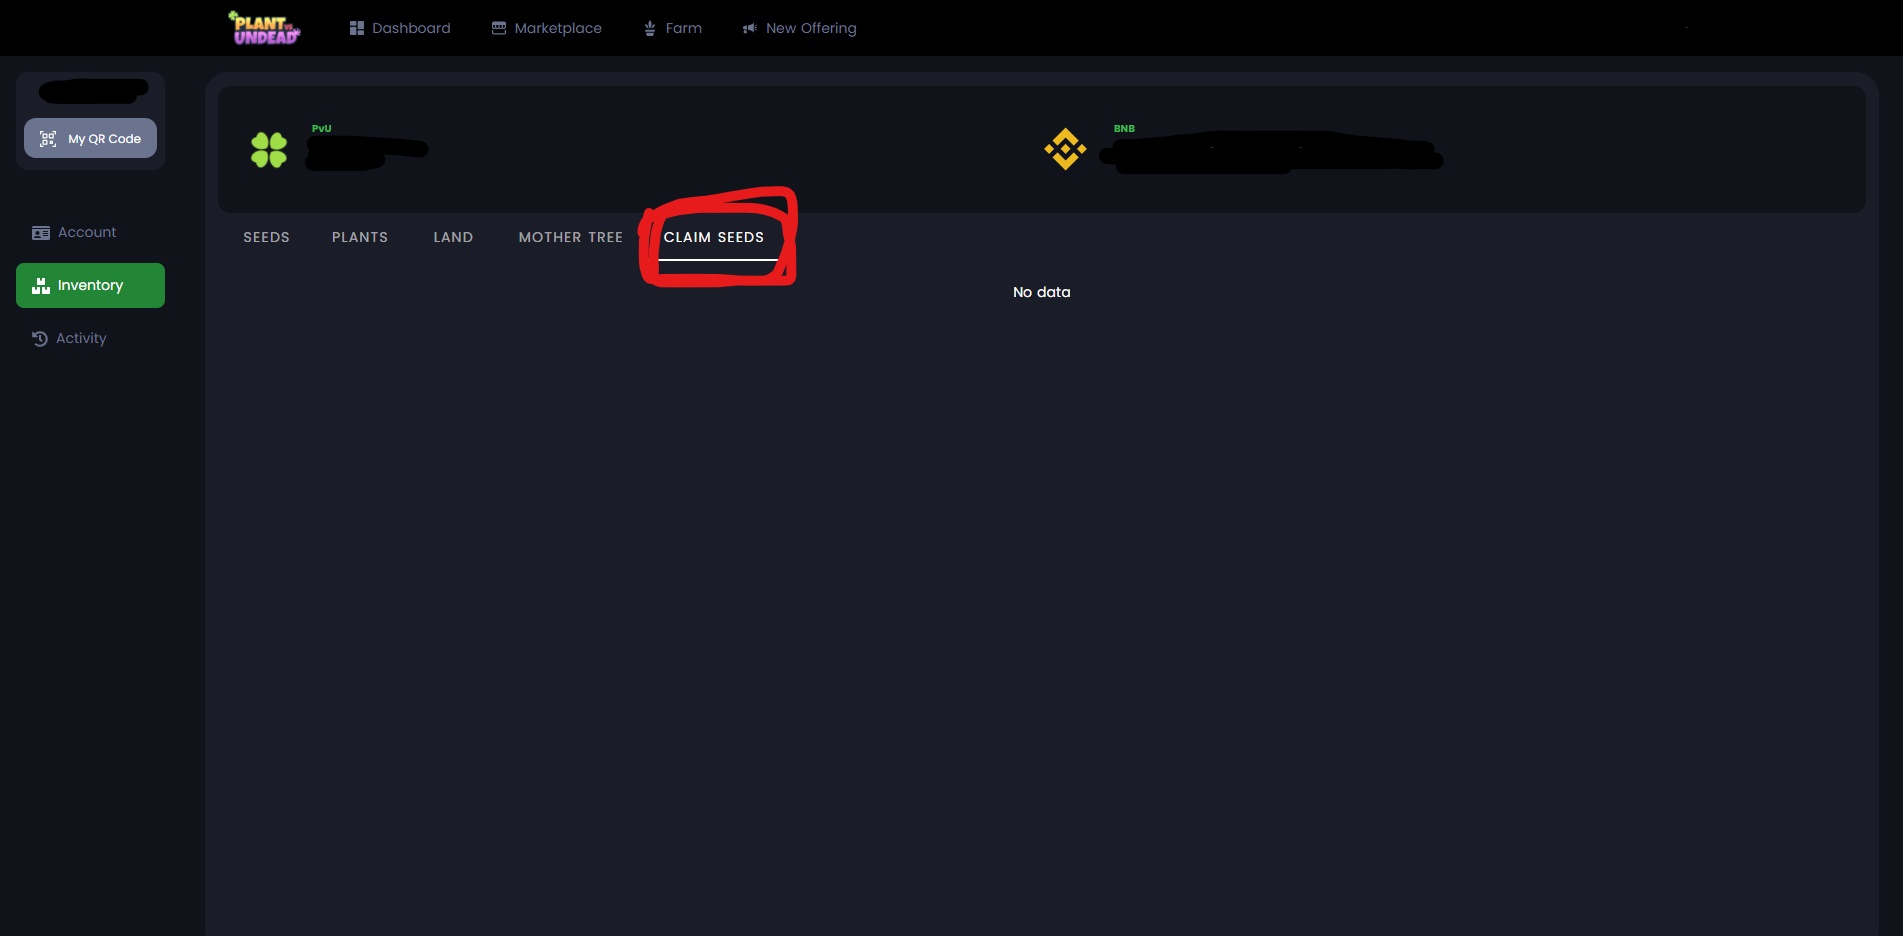The height and width of the screenshot is (936, 1903).
Task: Open the Account section in sidebar
Action: (74, 232)
